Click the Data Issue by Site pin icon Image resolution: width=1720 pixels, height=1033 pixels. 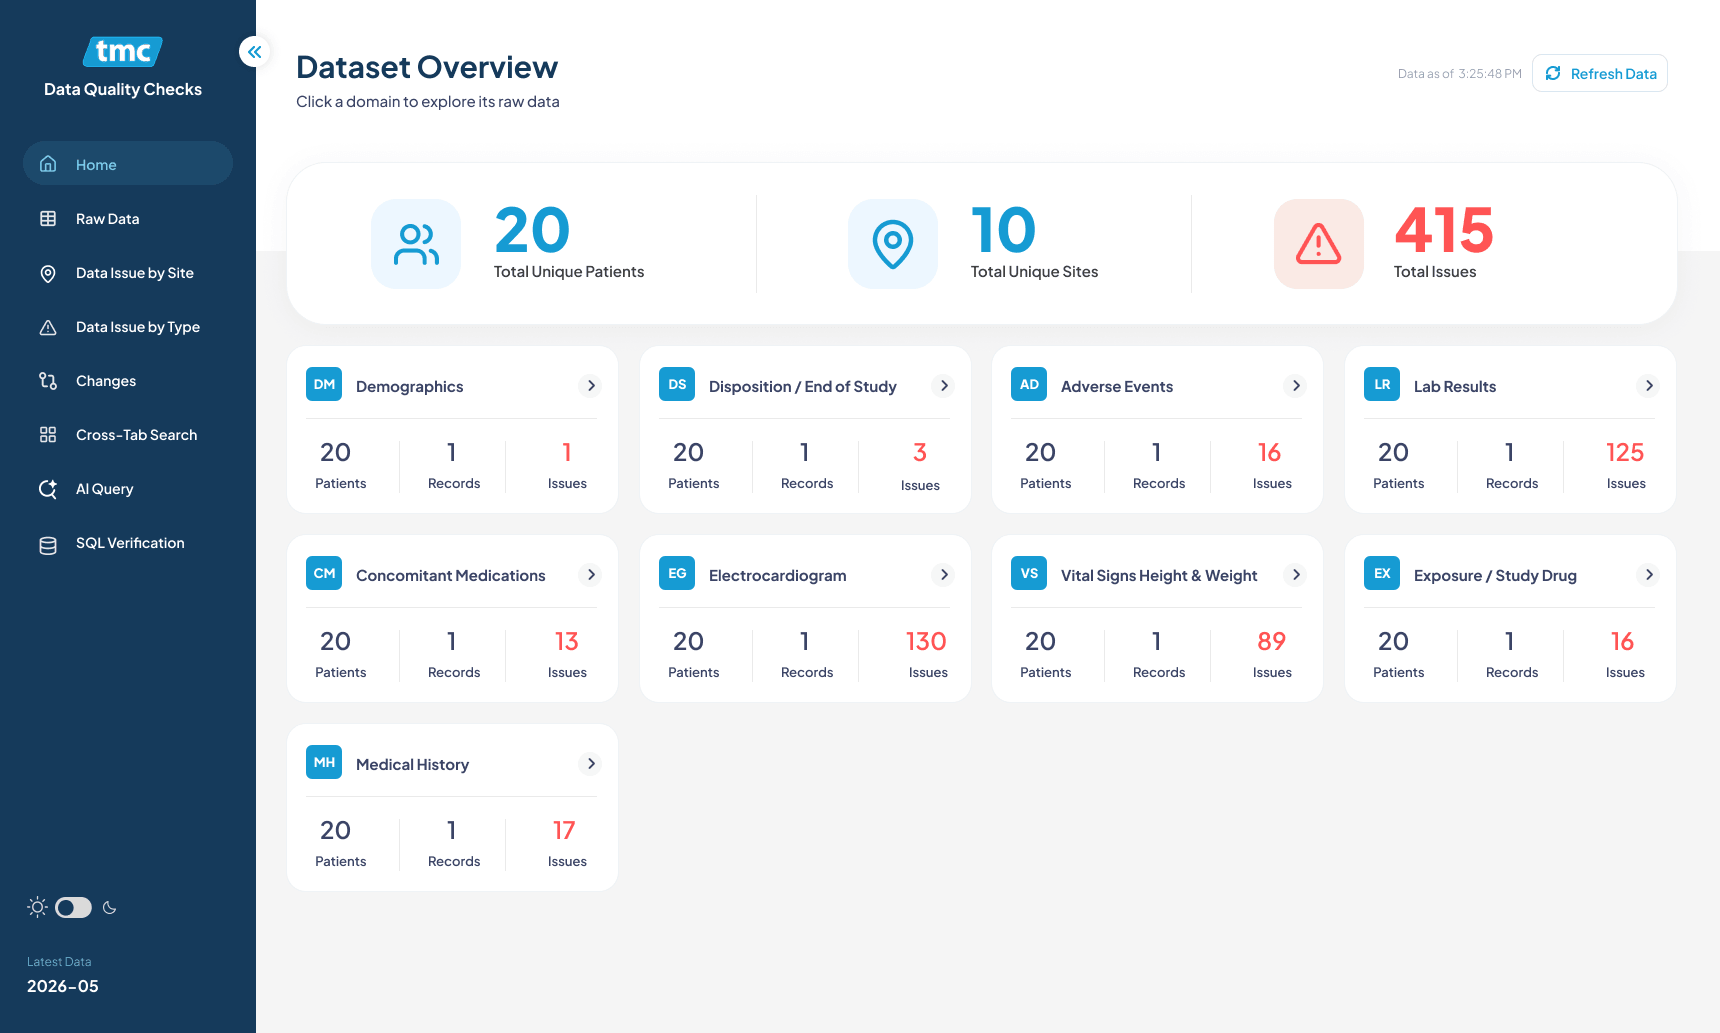click(48, 272)
